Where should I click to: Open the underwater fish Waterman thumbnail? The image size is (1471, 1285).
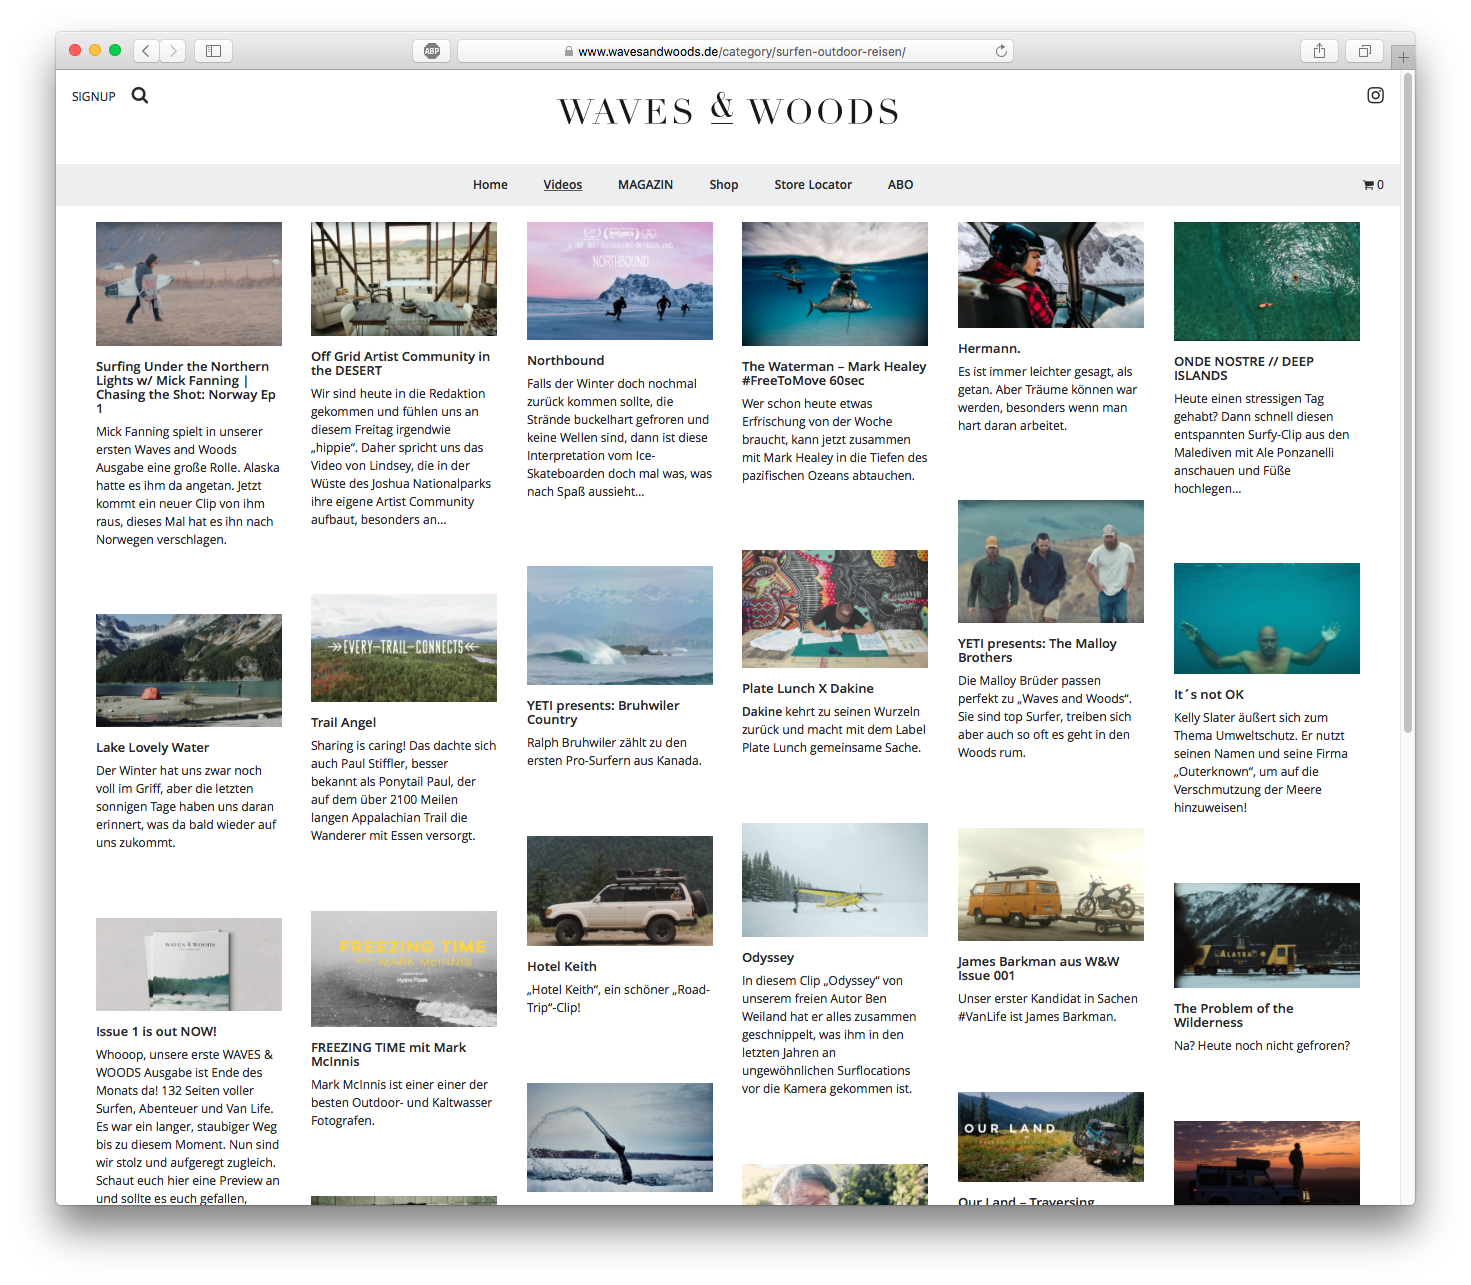click(835, 284)
